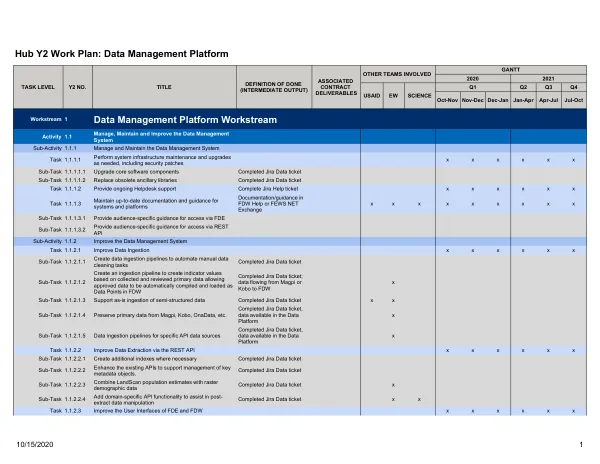
Task: Click Activity 1.1 row label
Action: [x=57, y=137]
